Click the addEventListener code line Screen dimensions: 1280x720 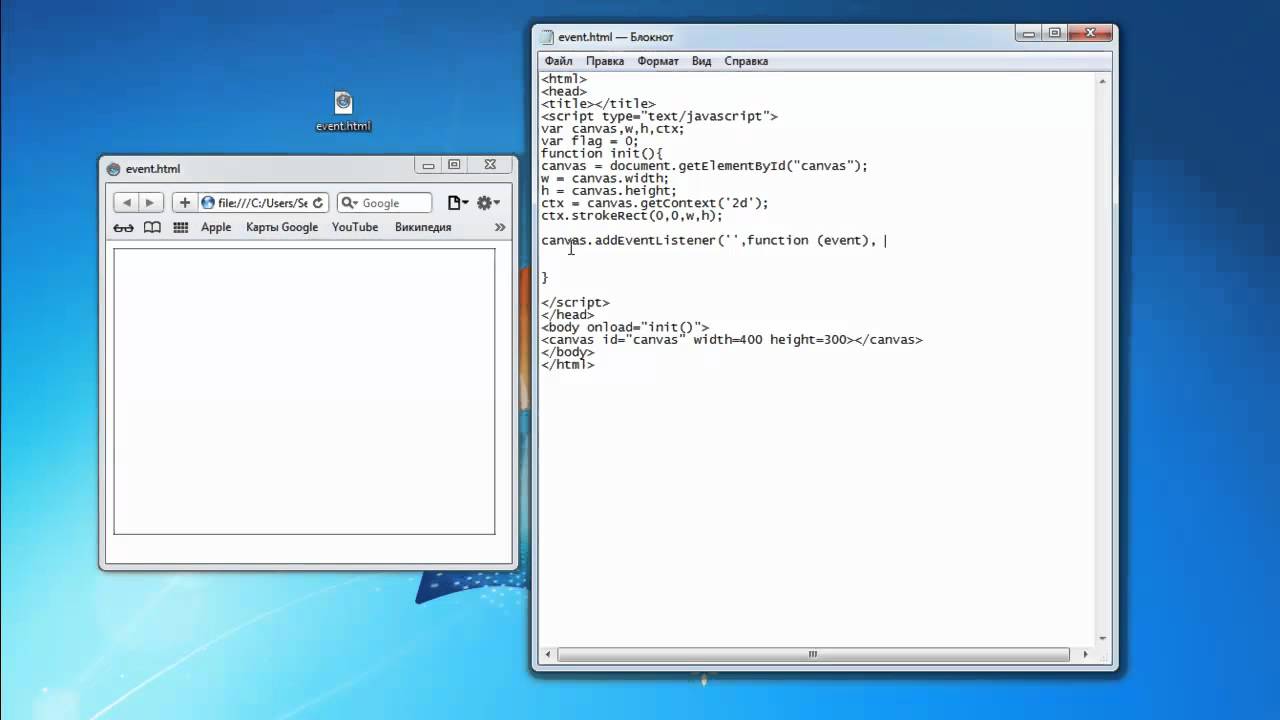[x=708, y=240]
